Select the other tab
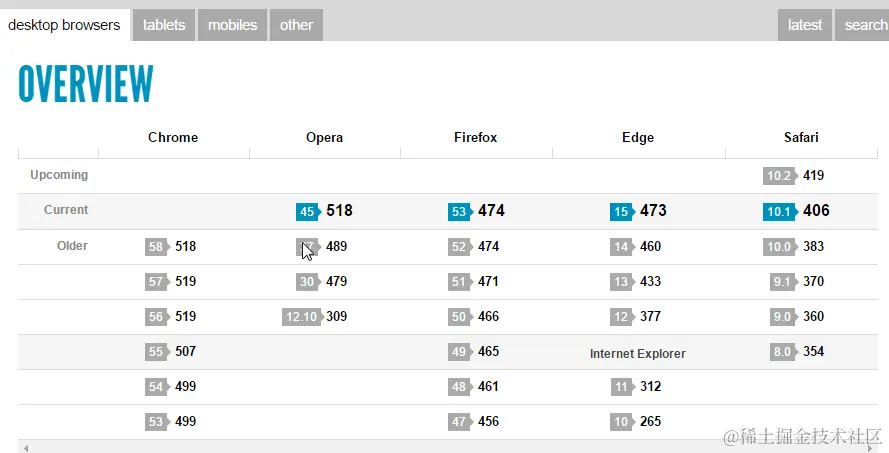This screenshot has height=453, width=889. click(x=296, y=25)
